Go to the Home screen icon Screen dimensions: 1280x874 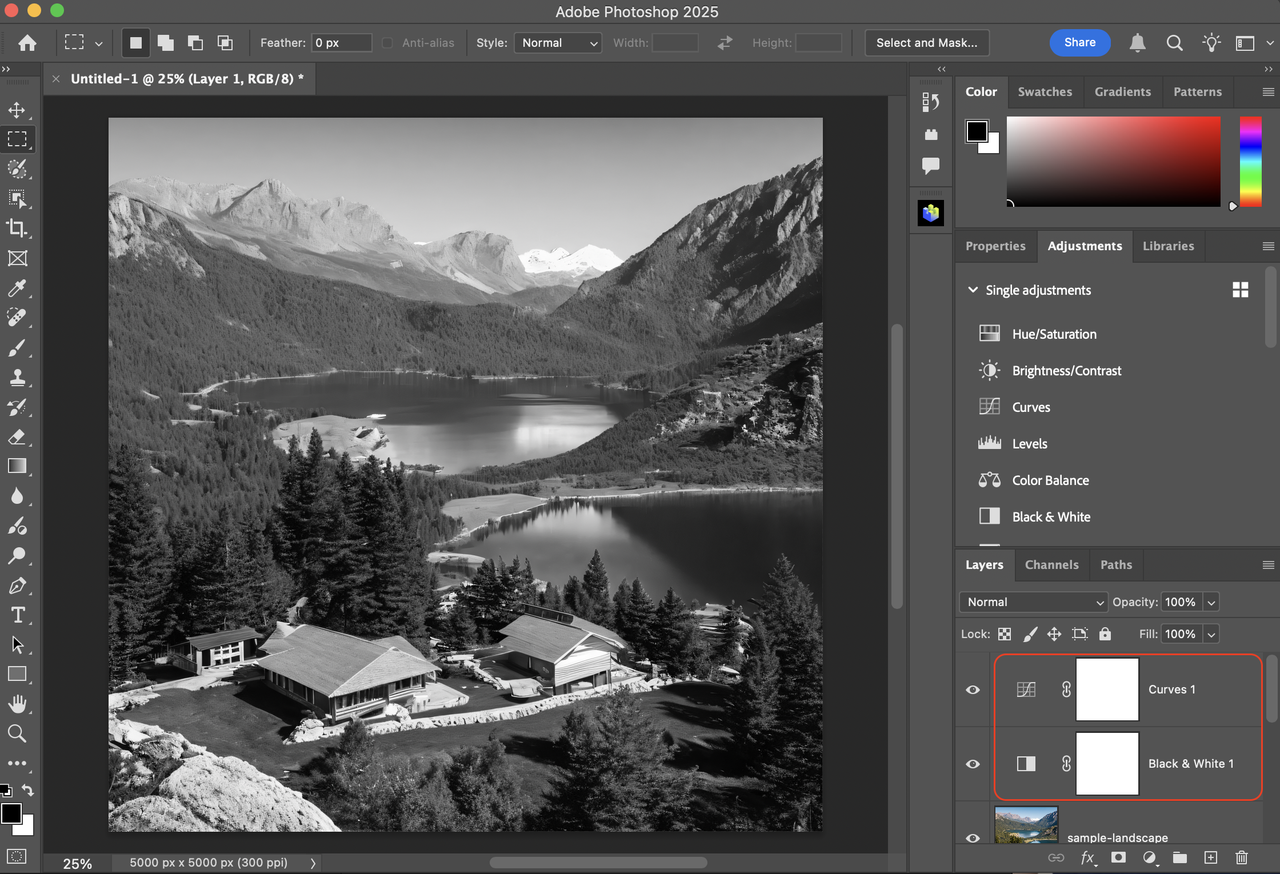[x=27, y=43]
